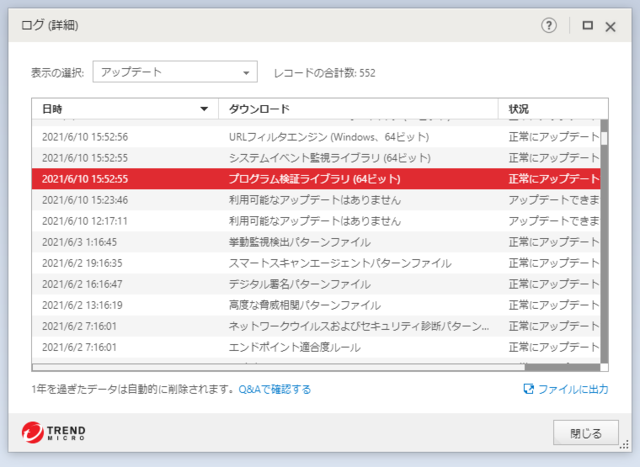Click date cell 2021/6/2 16:16:47
Viewport: 640px width, 467px height.
[82, 284]
